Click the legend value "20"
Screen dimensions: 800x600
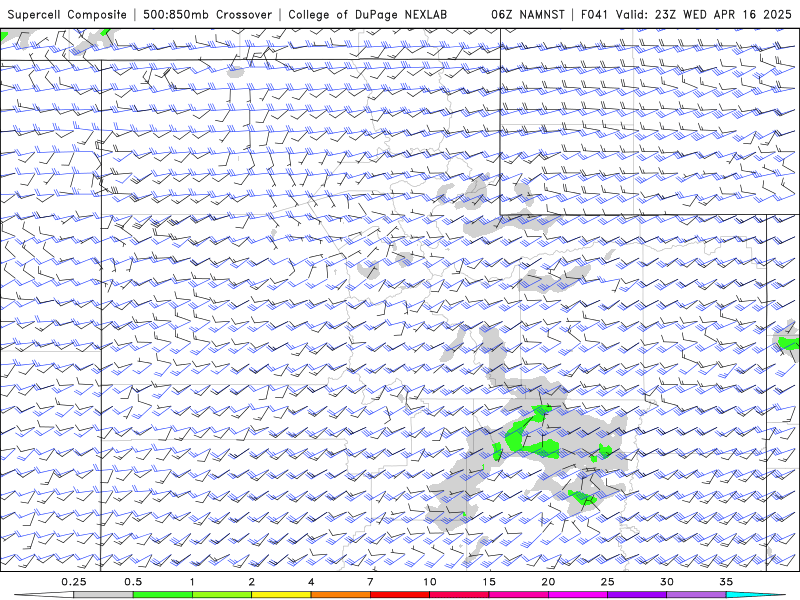[548, 582]
